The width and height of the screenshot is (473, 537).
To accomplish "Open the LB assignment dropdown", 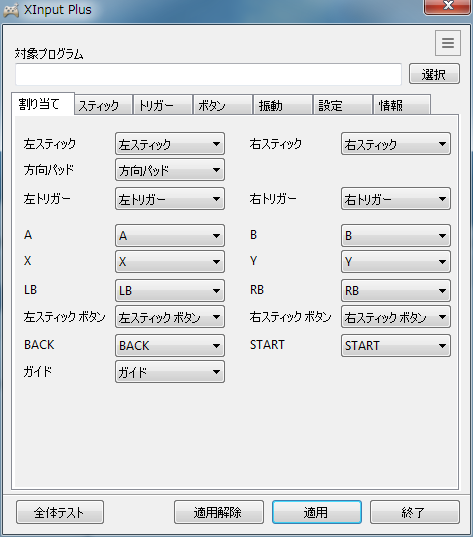I will pos(170,291).
